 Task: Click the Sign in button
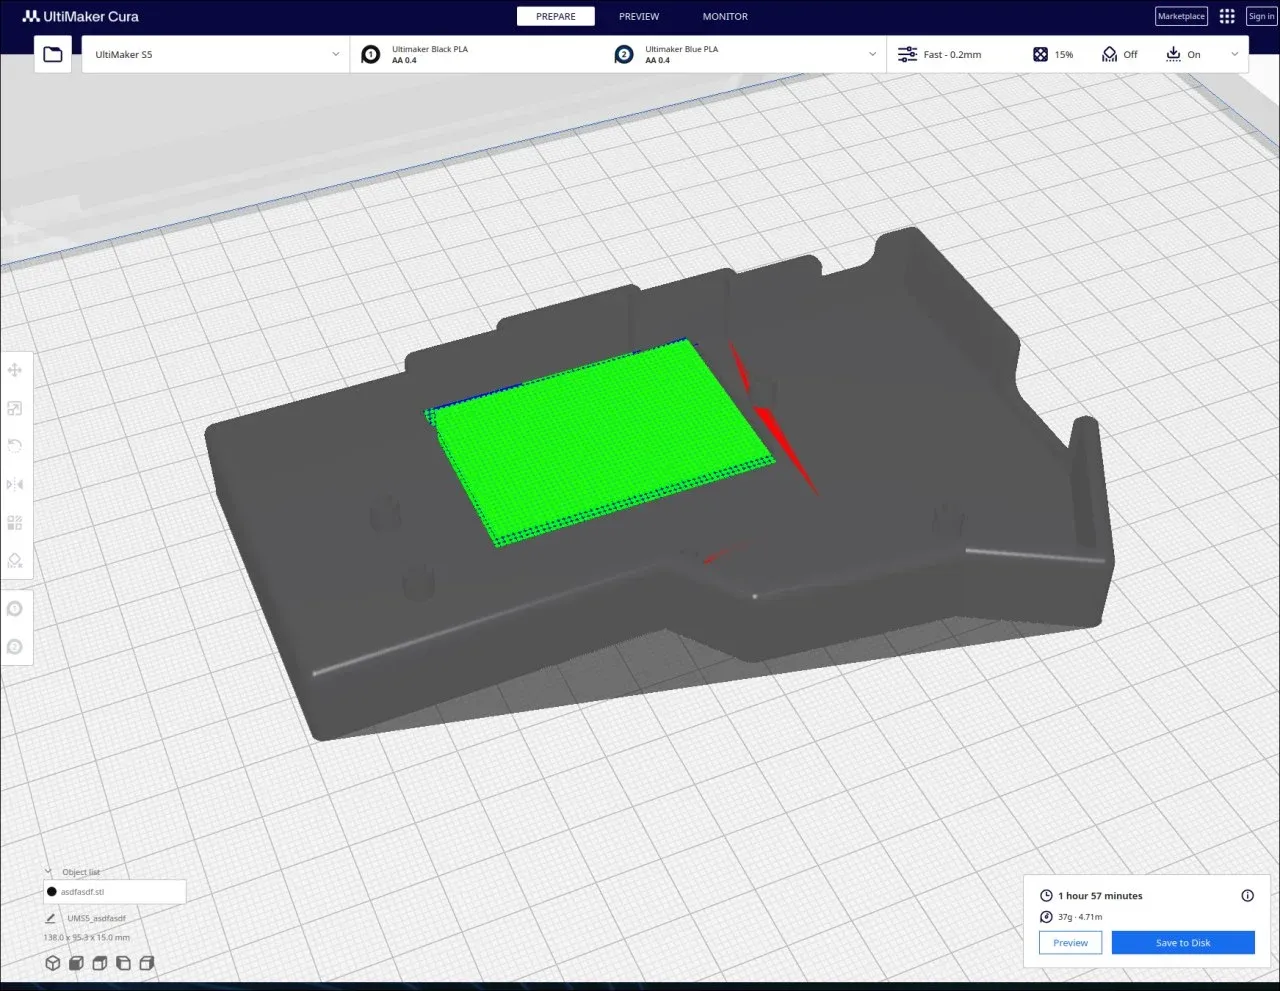point(1261,16)
